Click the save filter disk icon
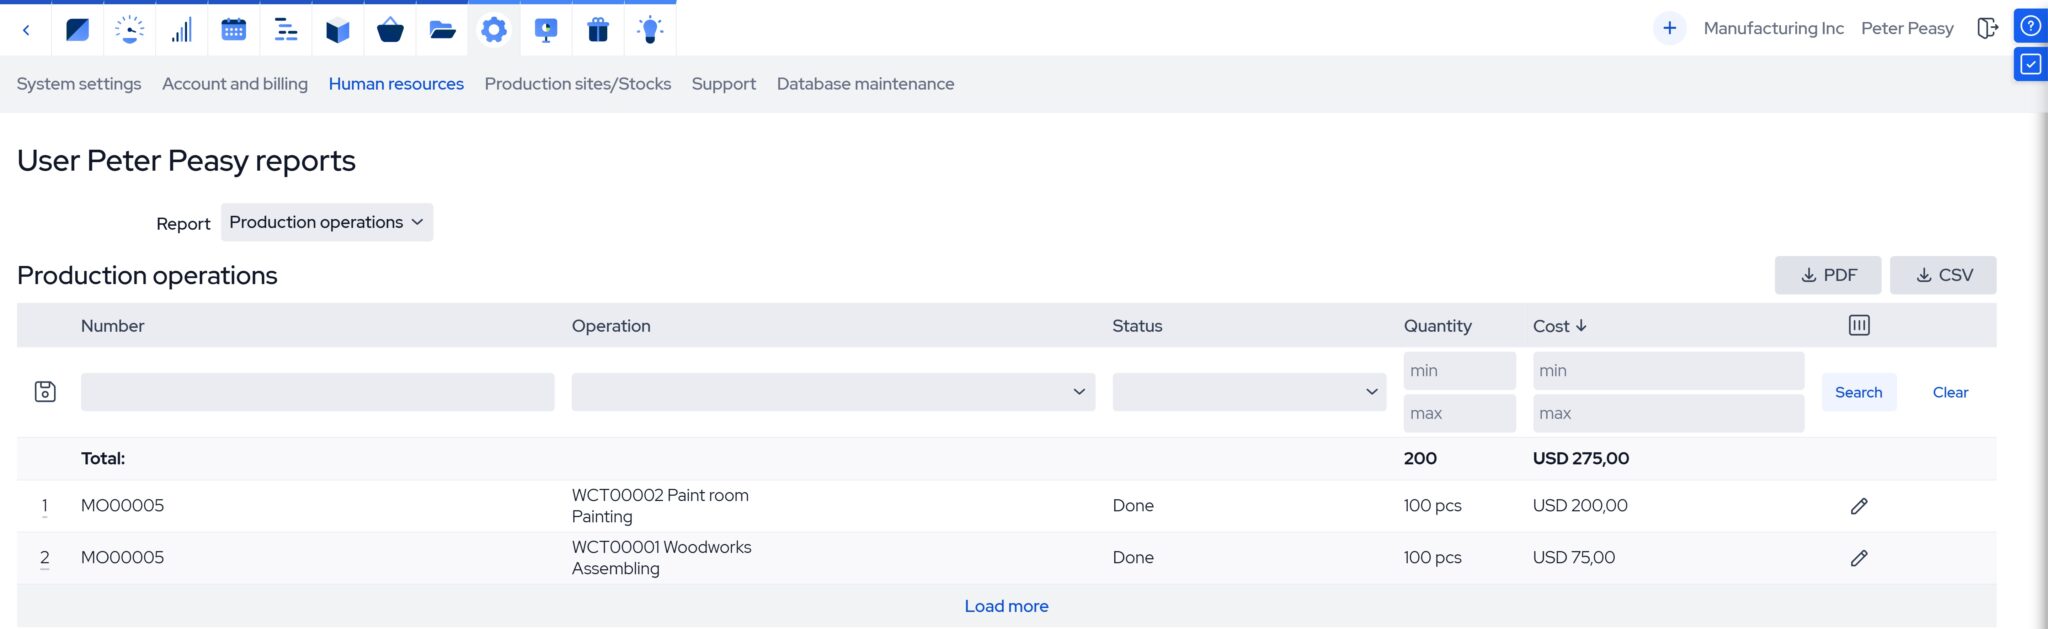This screenshot has height=629, width=2048. coord(45,392)
